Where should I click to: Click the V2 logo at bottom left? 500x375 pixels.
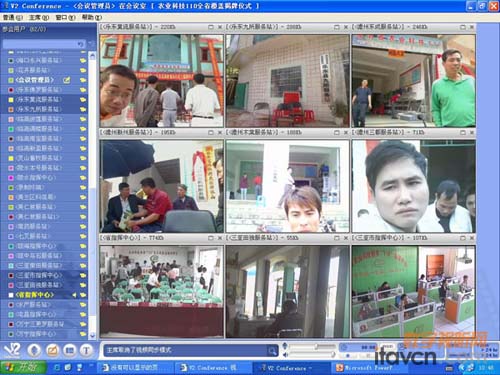[11, 350]
